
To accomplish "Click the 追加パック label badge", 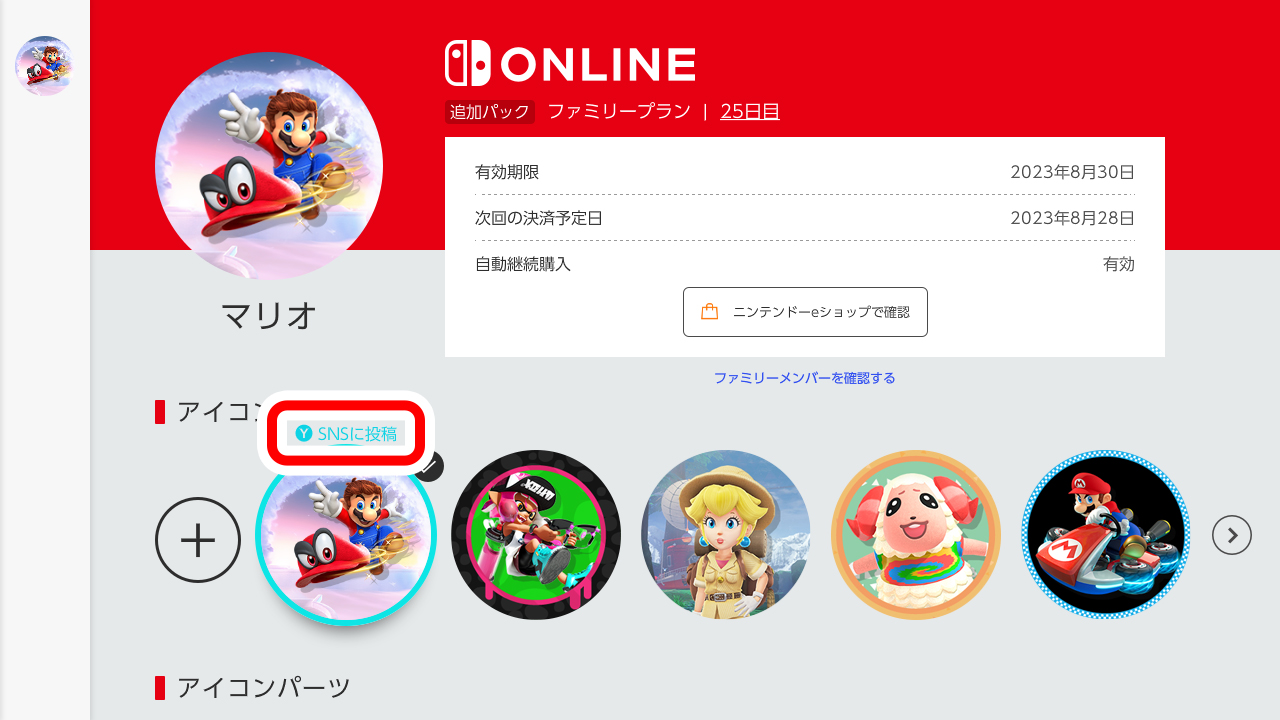I will [490, 112].
